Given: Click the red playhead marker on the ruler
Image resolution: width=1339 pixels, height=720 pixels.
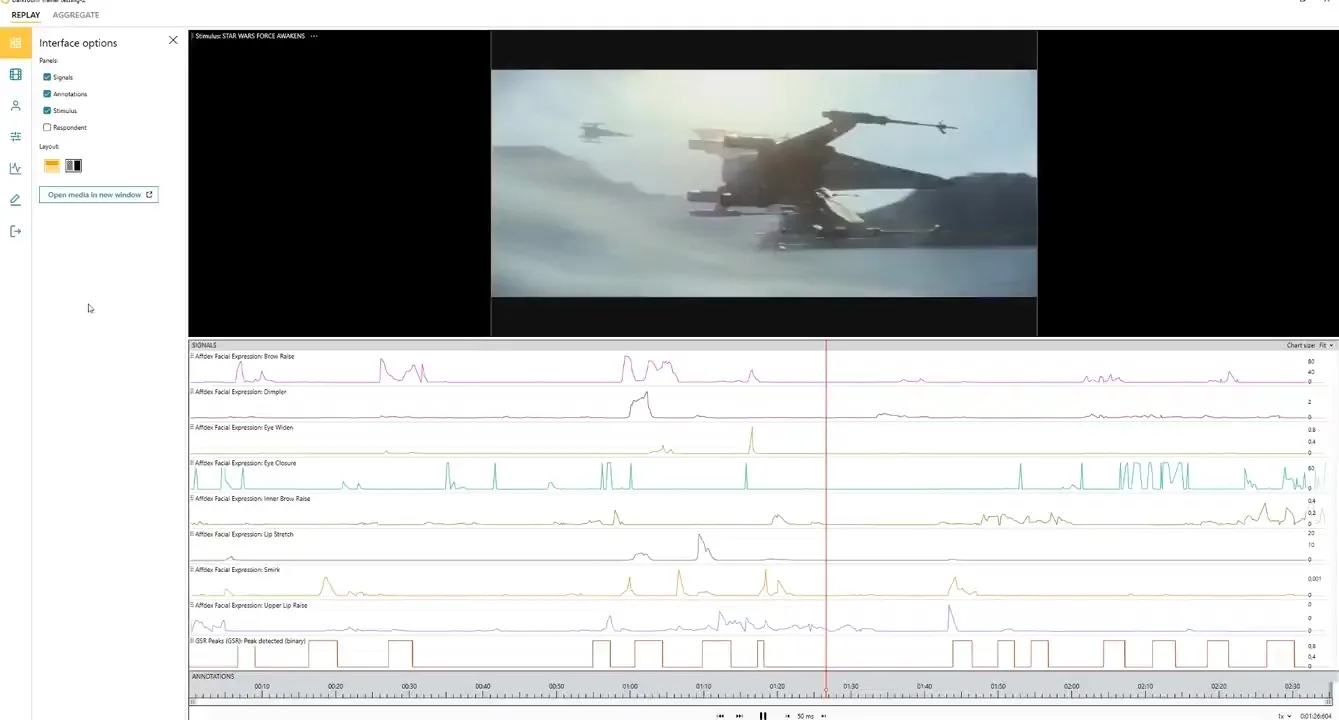Looking at the screenshot, I should point(826,690).
